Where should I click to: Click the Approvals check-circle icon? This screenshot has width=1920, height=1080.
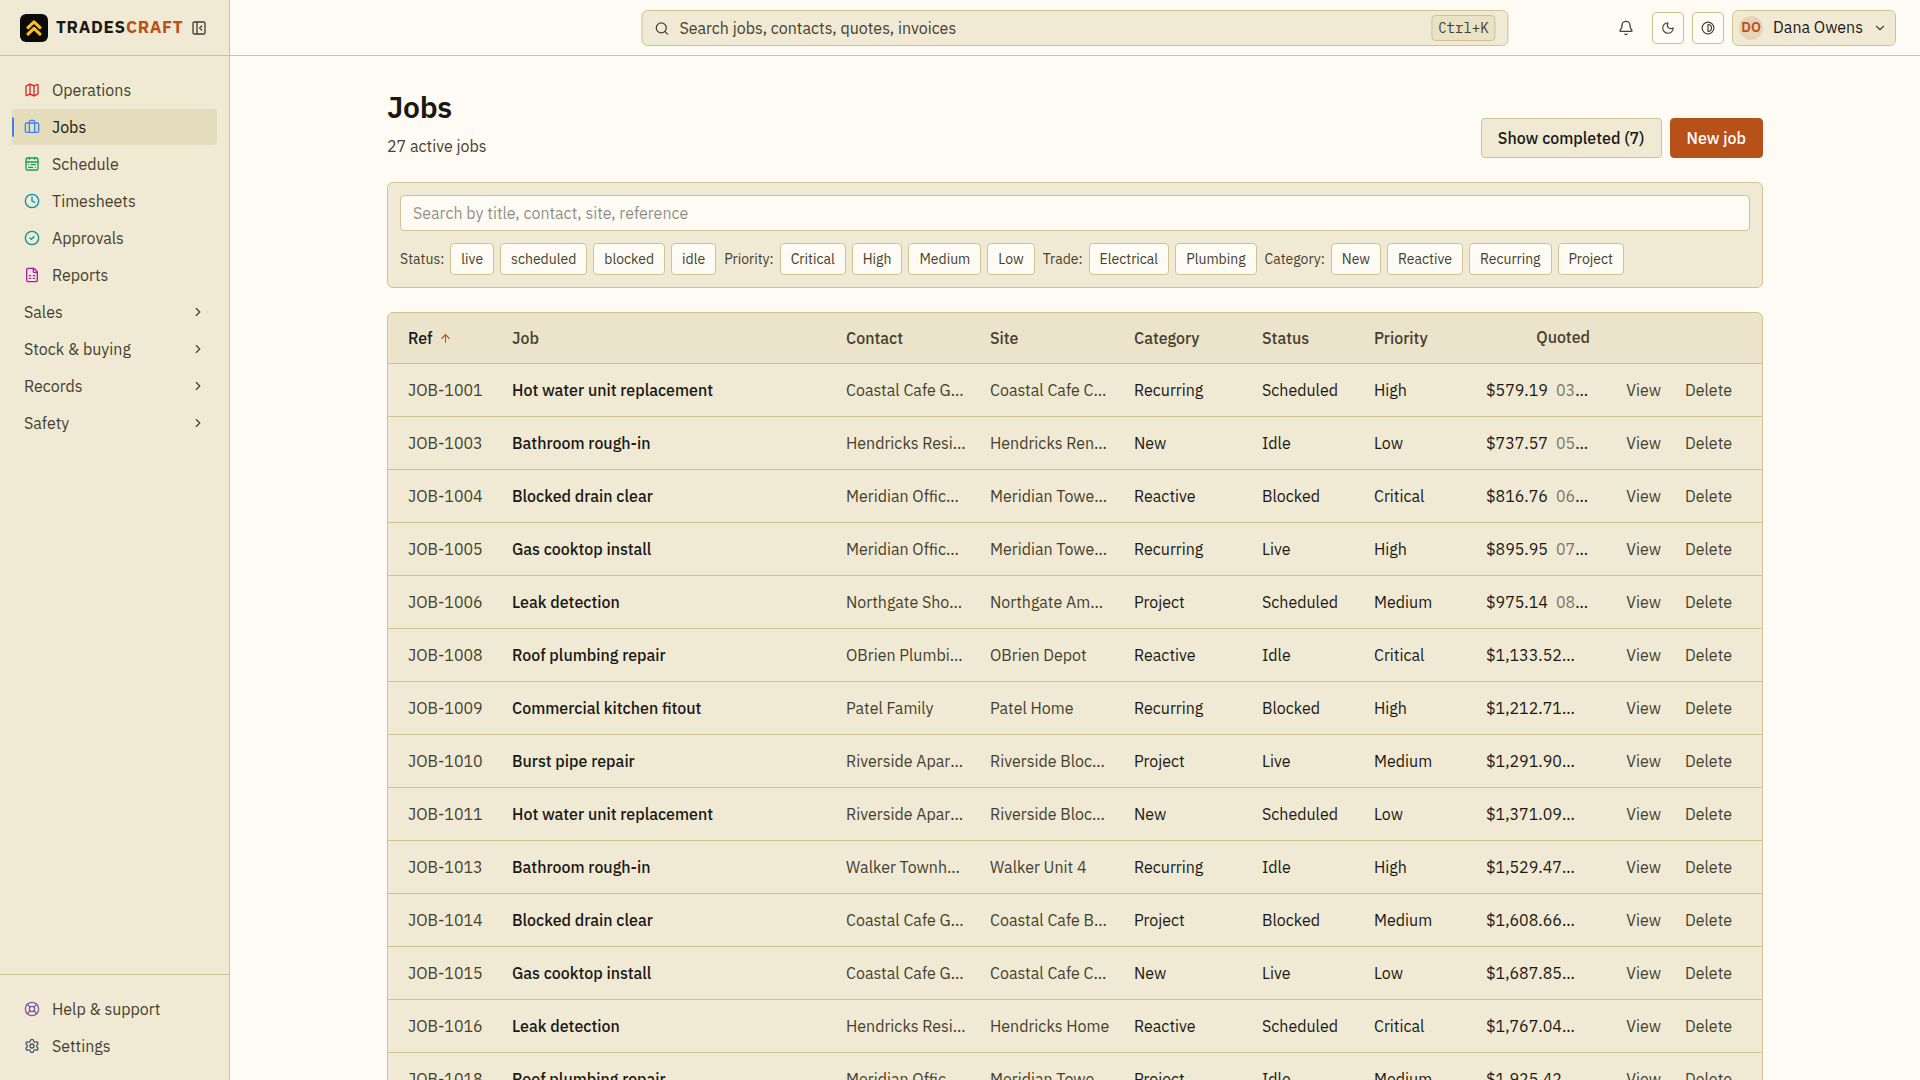[32, 238]
